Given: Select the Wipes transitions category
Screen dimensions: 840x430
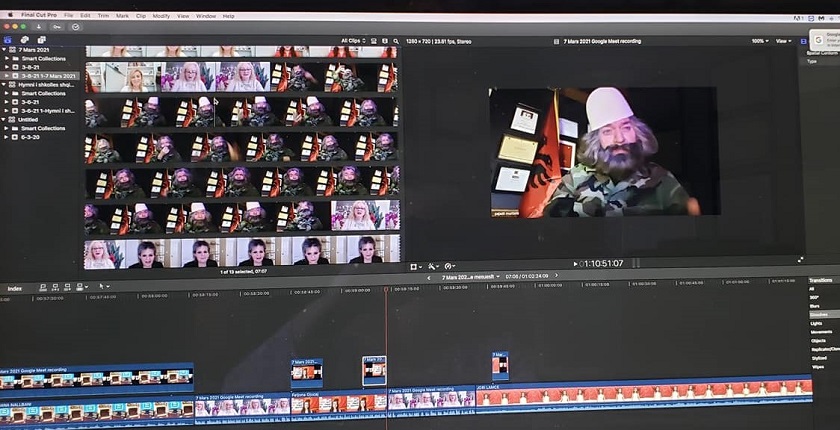Looking at the screenshot, I should coord(818,367).
